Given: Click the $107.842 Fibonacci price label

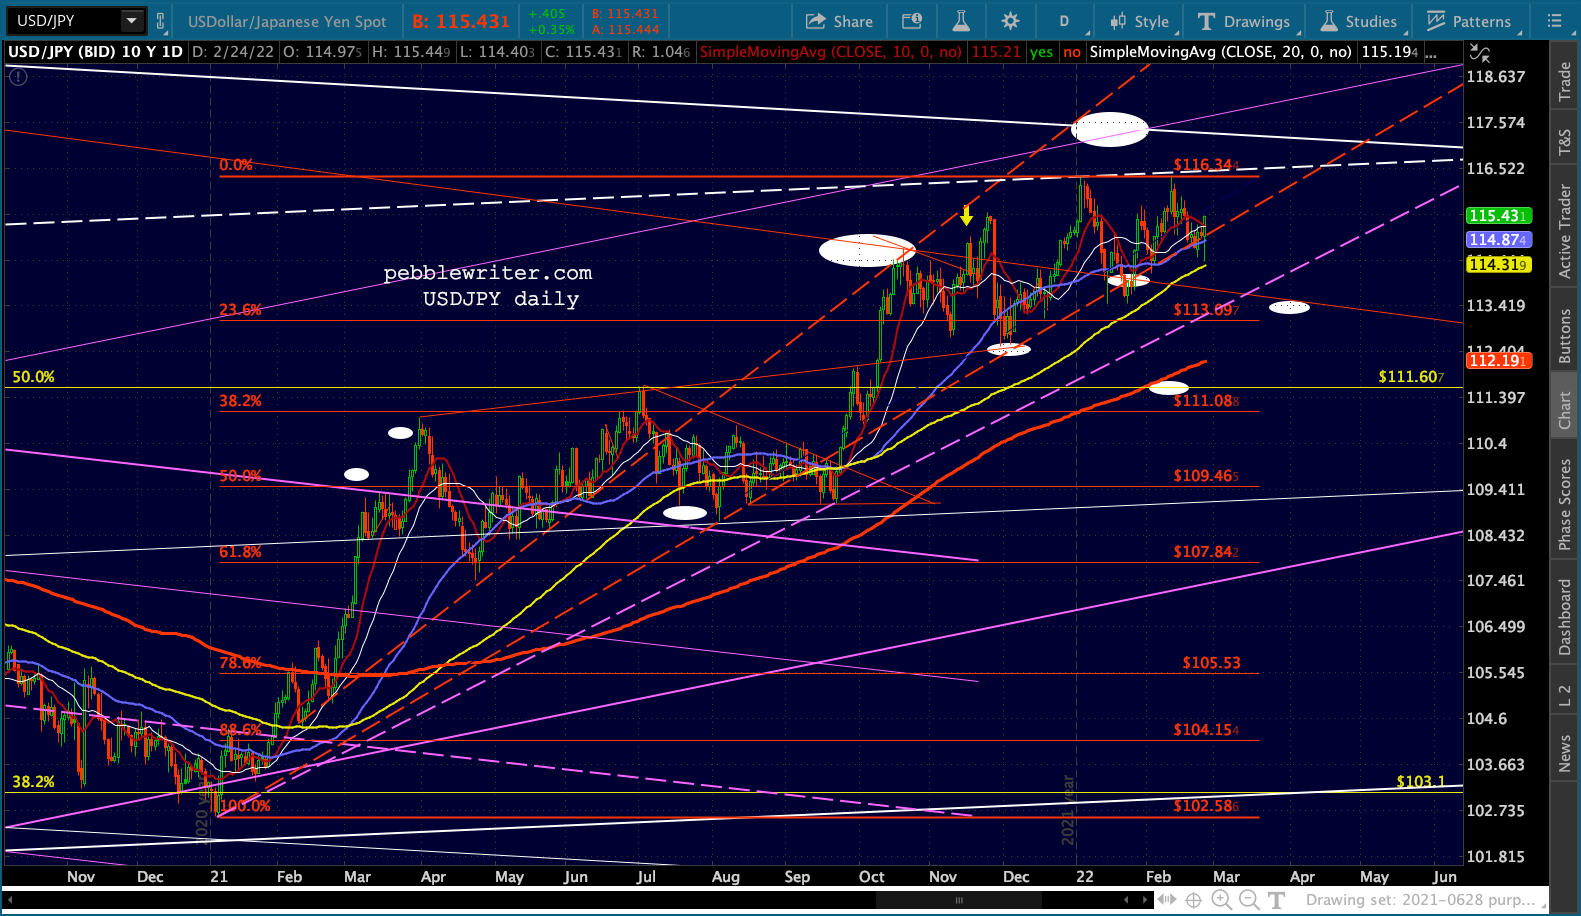Looking at the screenshot, I should tap(1206, 552).
